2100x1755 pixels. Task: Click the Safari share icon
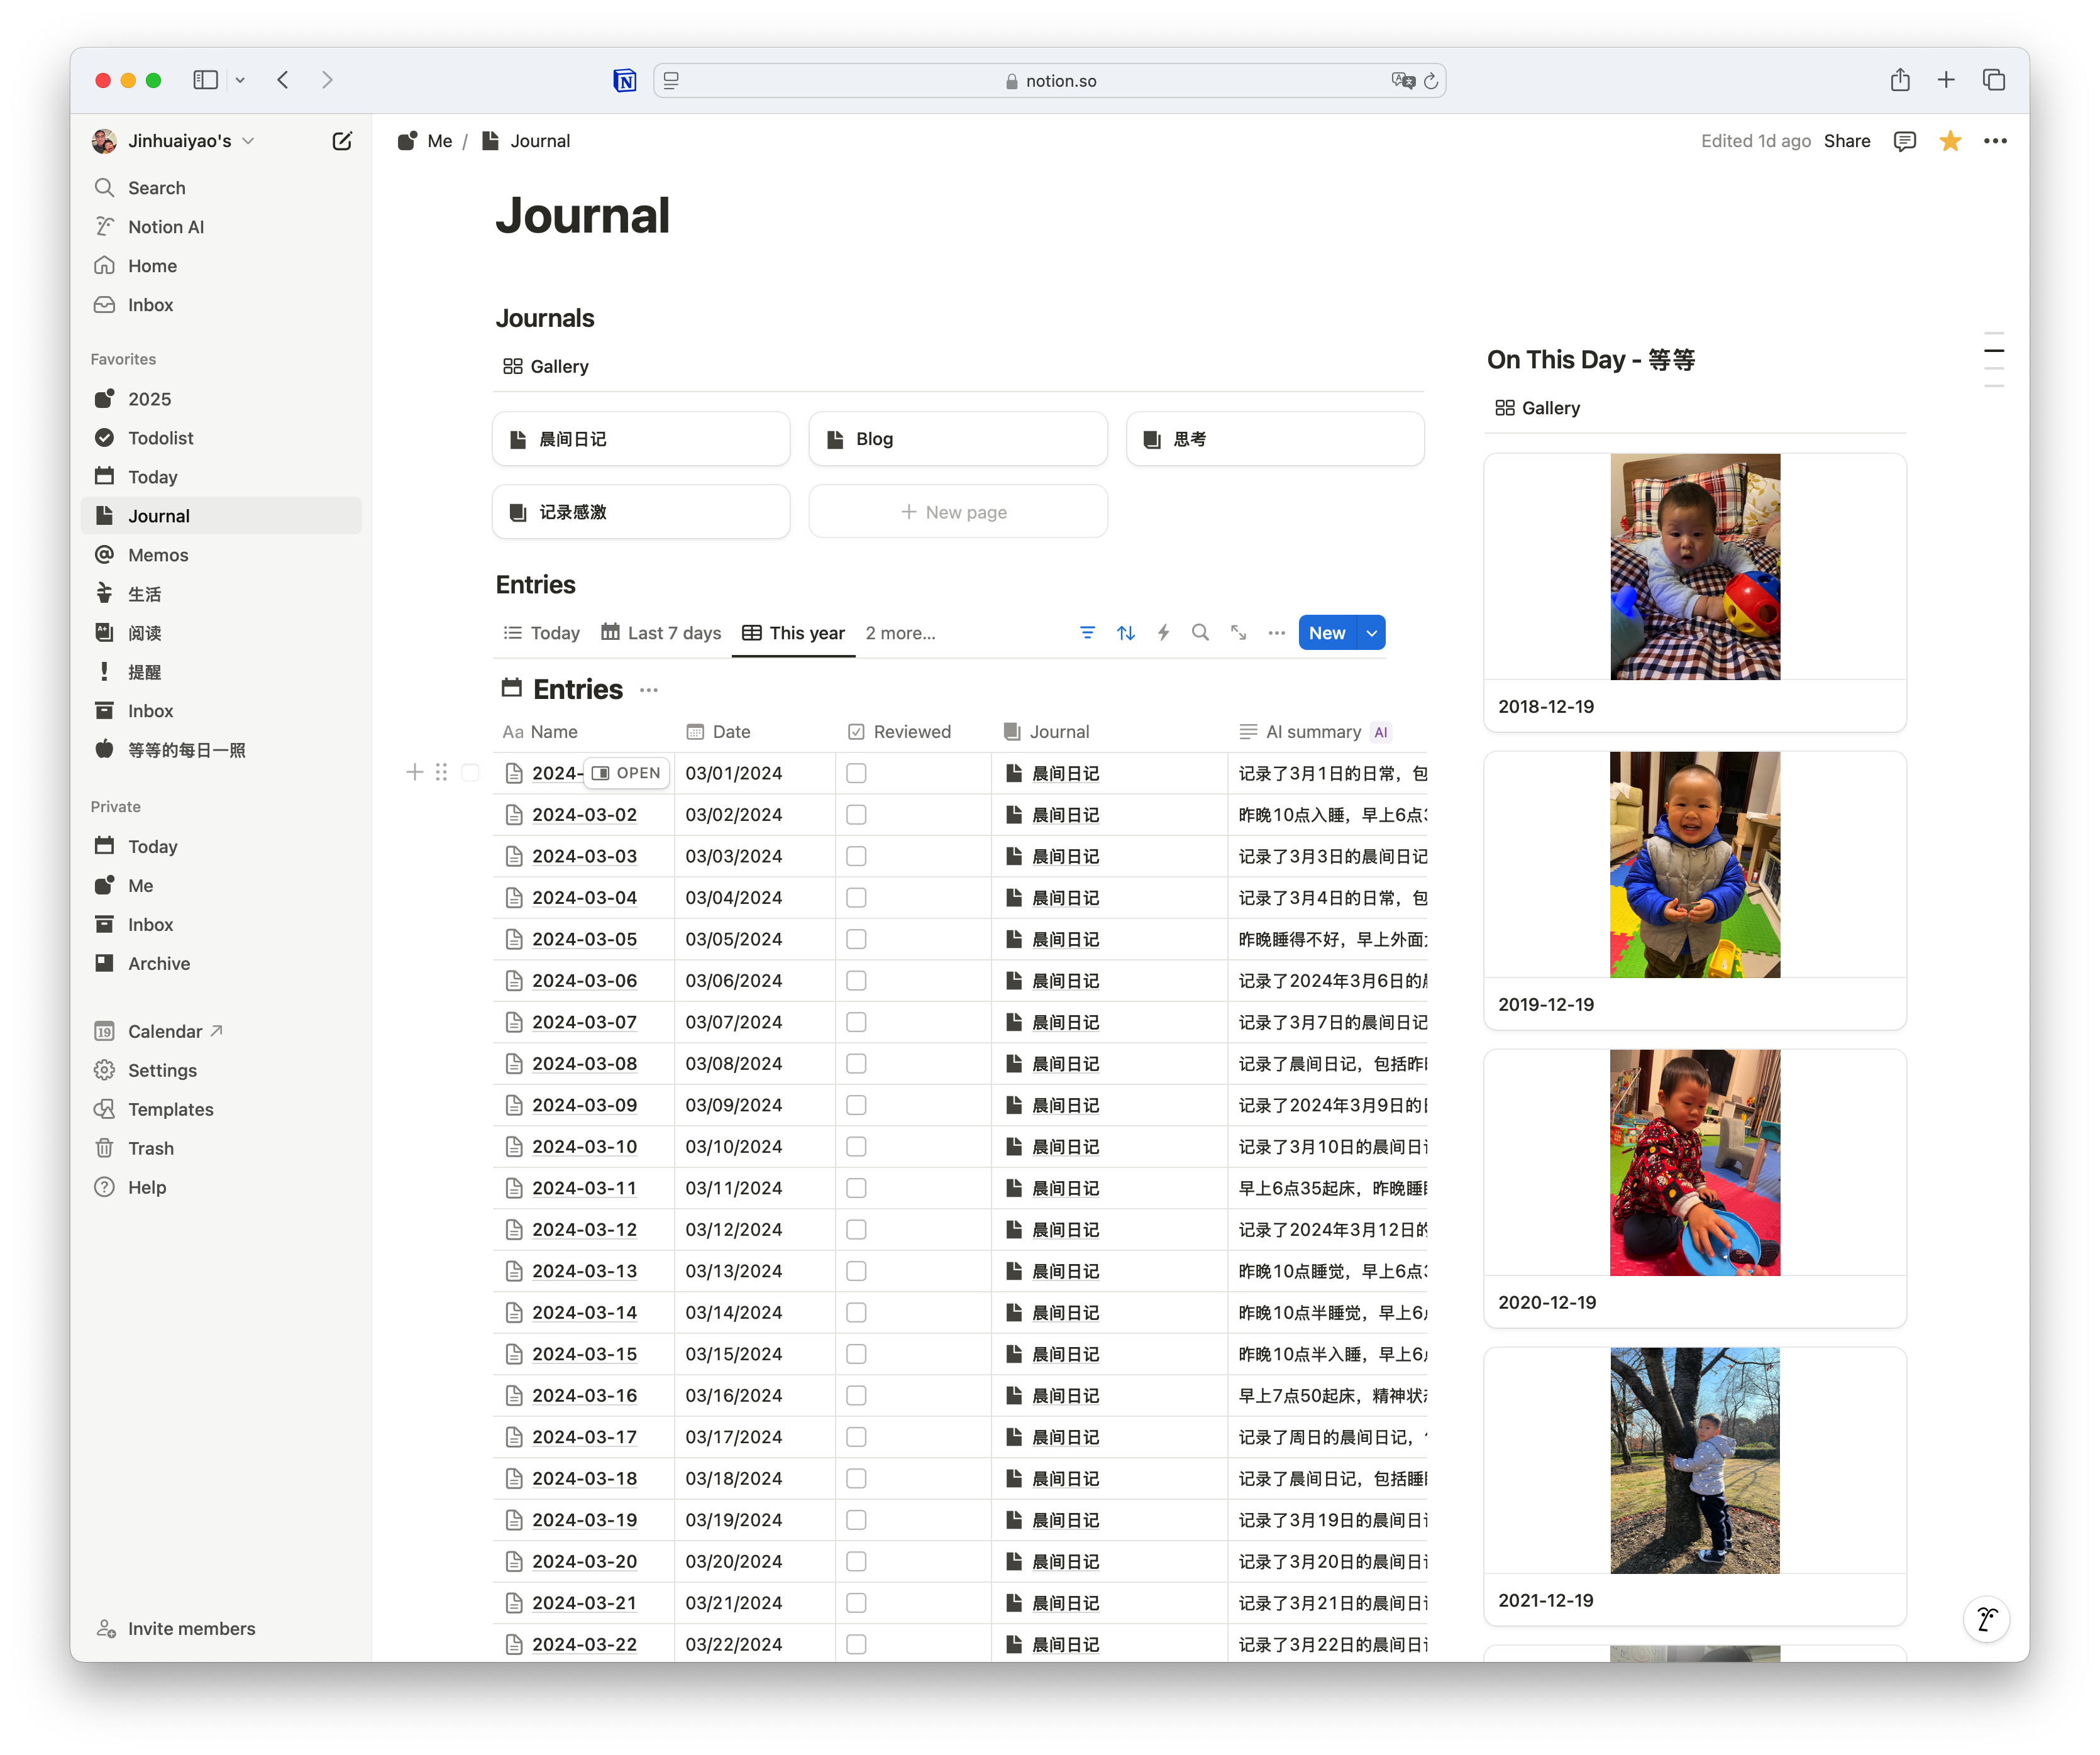click(x=1900, y=80)
